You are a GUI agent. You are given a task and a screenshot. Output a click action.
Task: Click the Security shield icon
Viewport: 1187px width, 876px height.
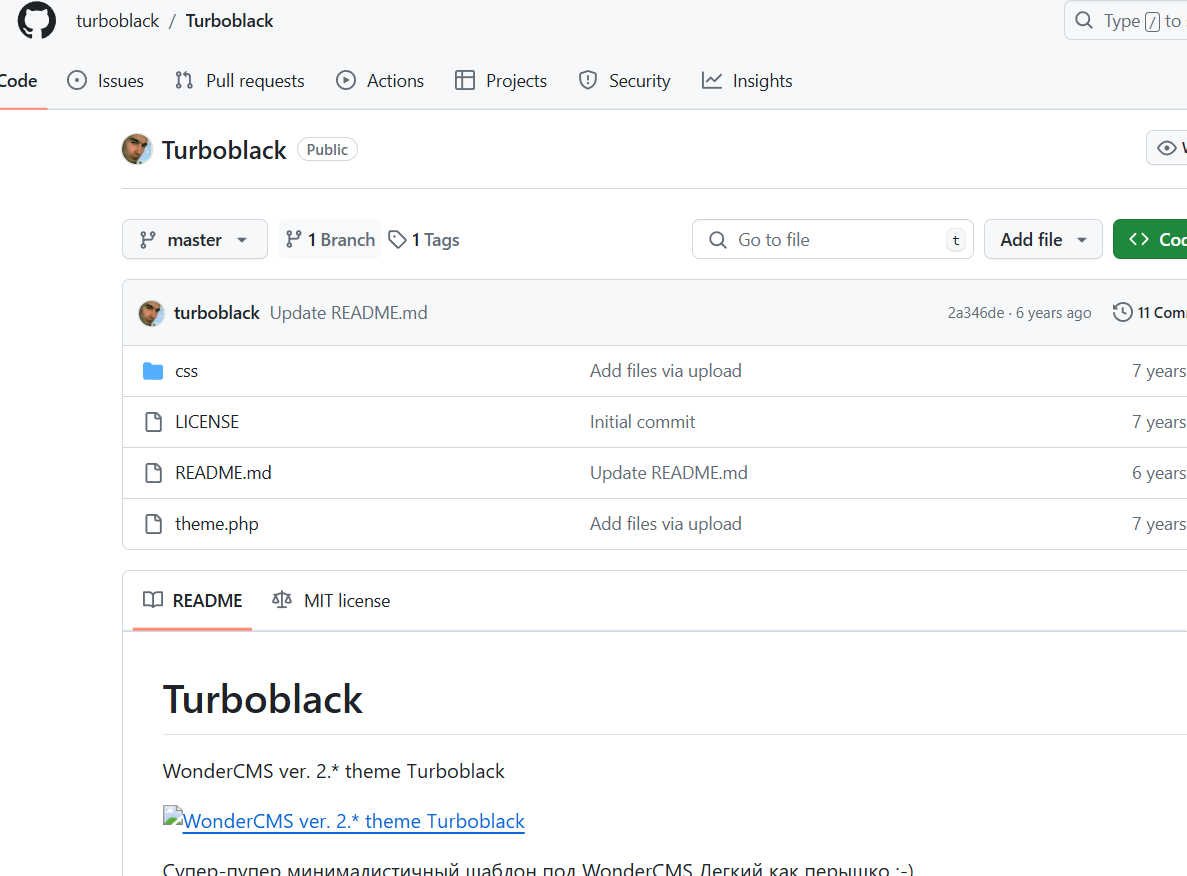coord(587,80)
